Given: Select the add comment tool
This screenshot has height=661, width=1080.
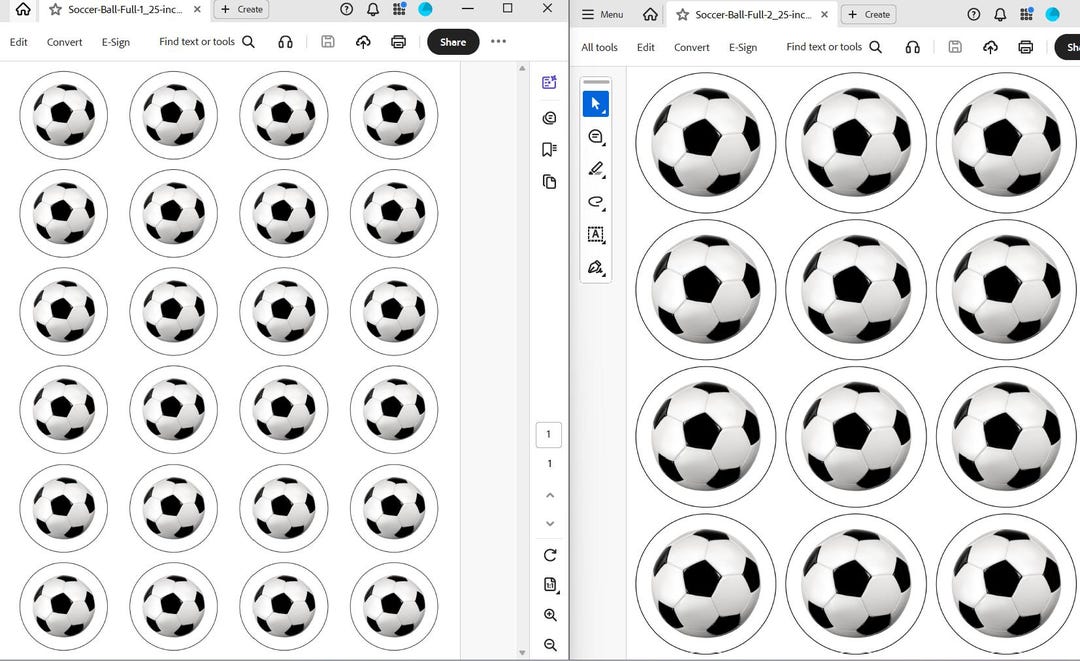Looking at the screenshot, I should [596, 136].
